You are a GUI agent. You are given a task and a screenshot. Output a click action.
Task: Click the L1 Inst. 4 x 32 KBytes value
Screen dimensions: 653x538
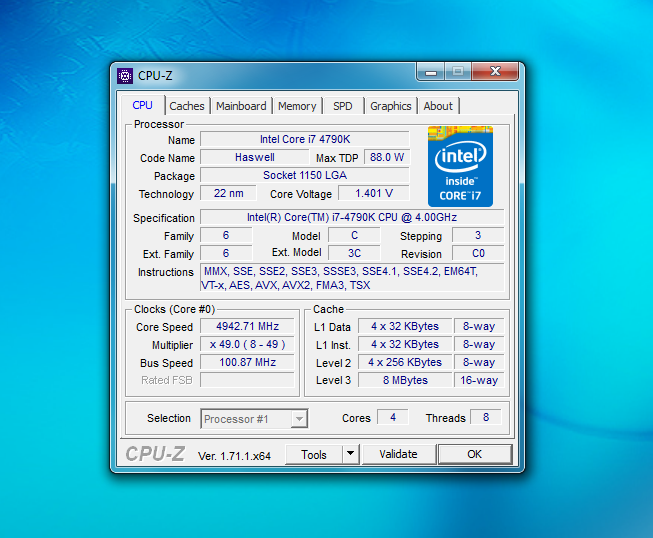pos(405,344)
